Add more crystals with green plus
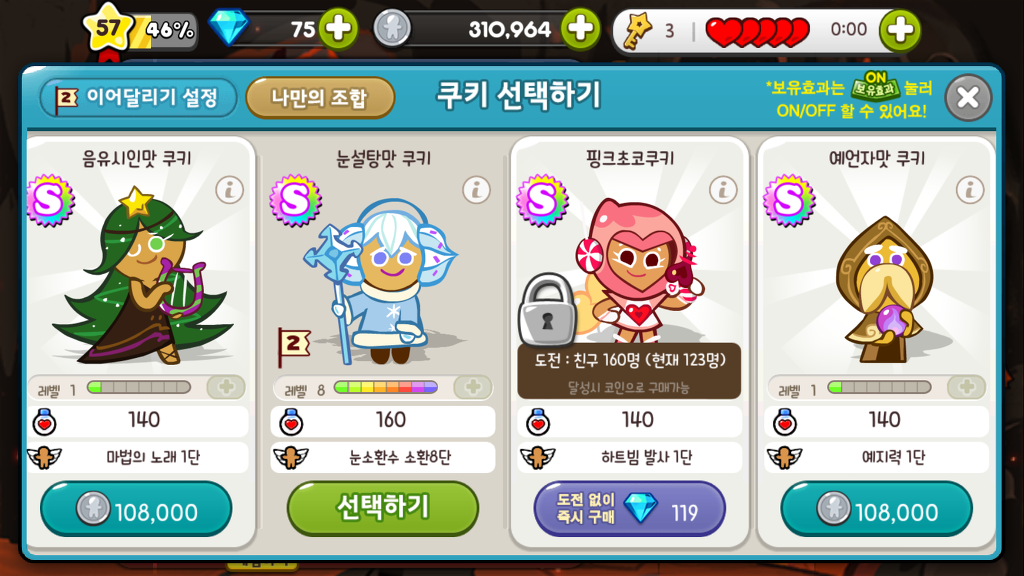Image resolution: width=1024 pixels, height=576 pixels. point(338,29)
